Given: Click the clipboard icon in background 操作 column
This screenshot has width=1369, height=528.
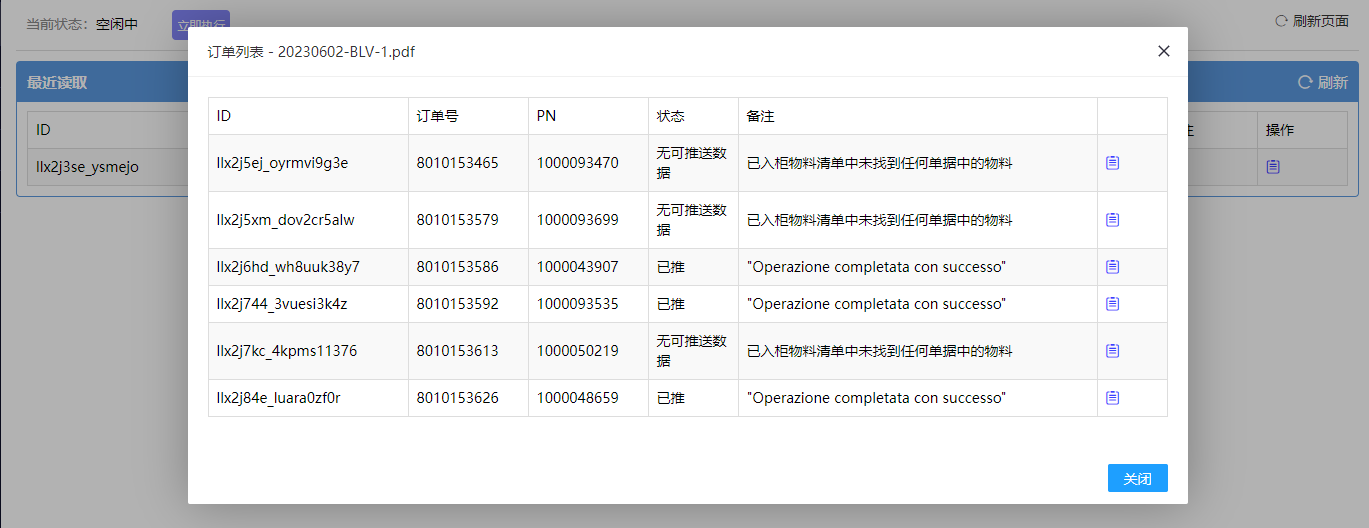Looking at the screenshot, I should pyautogui.click(x=1273, y=167).
